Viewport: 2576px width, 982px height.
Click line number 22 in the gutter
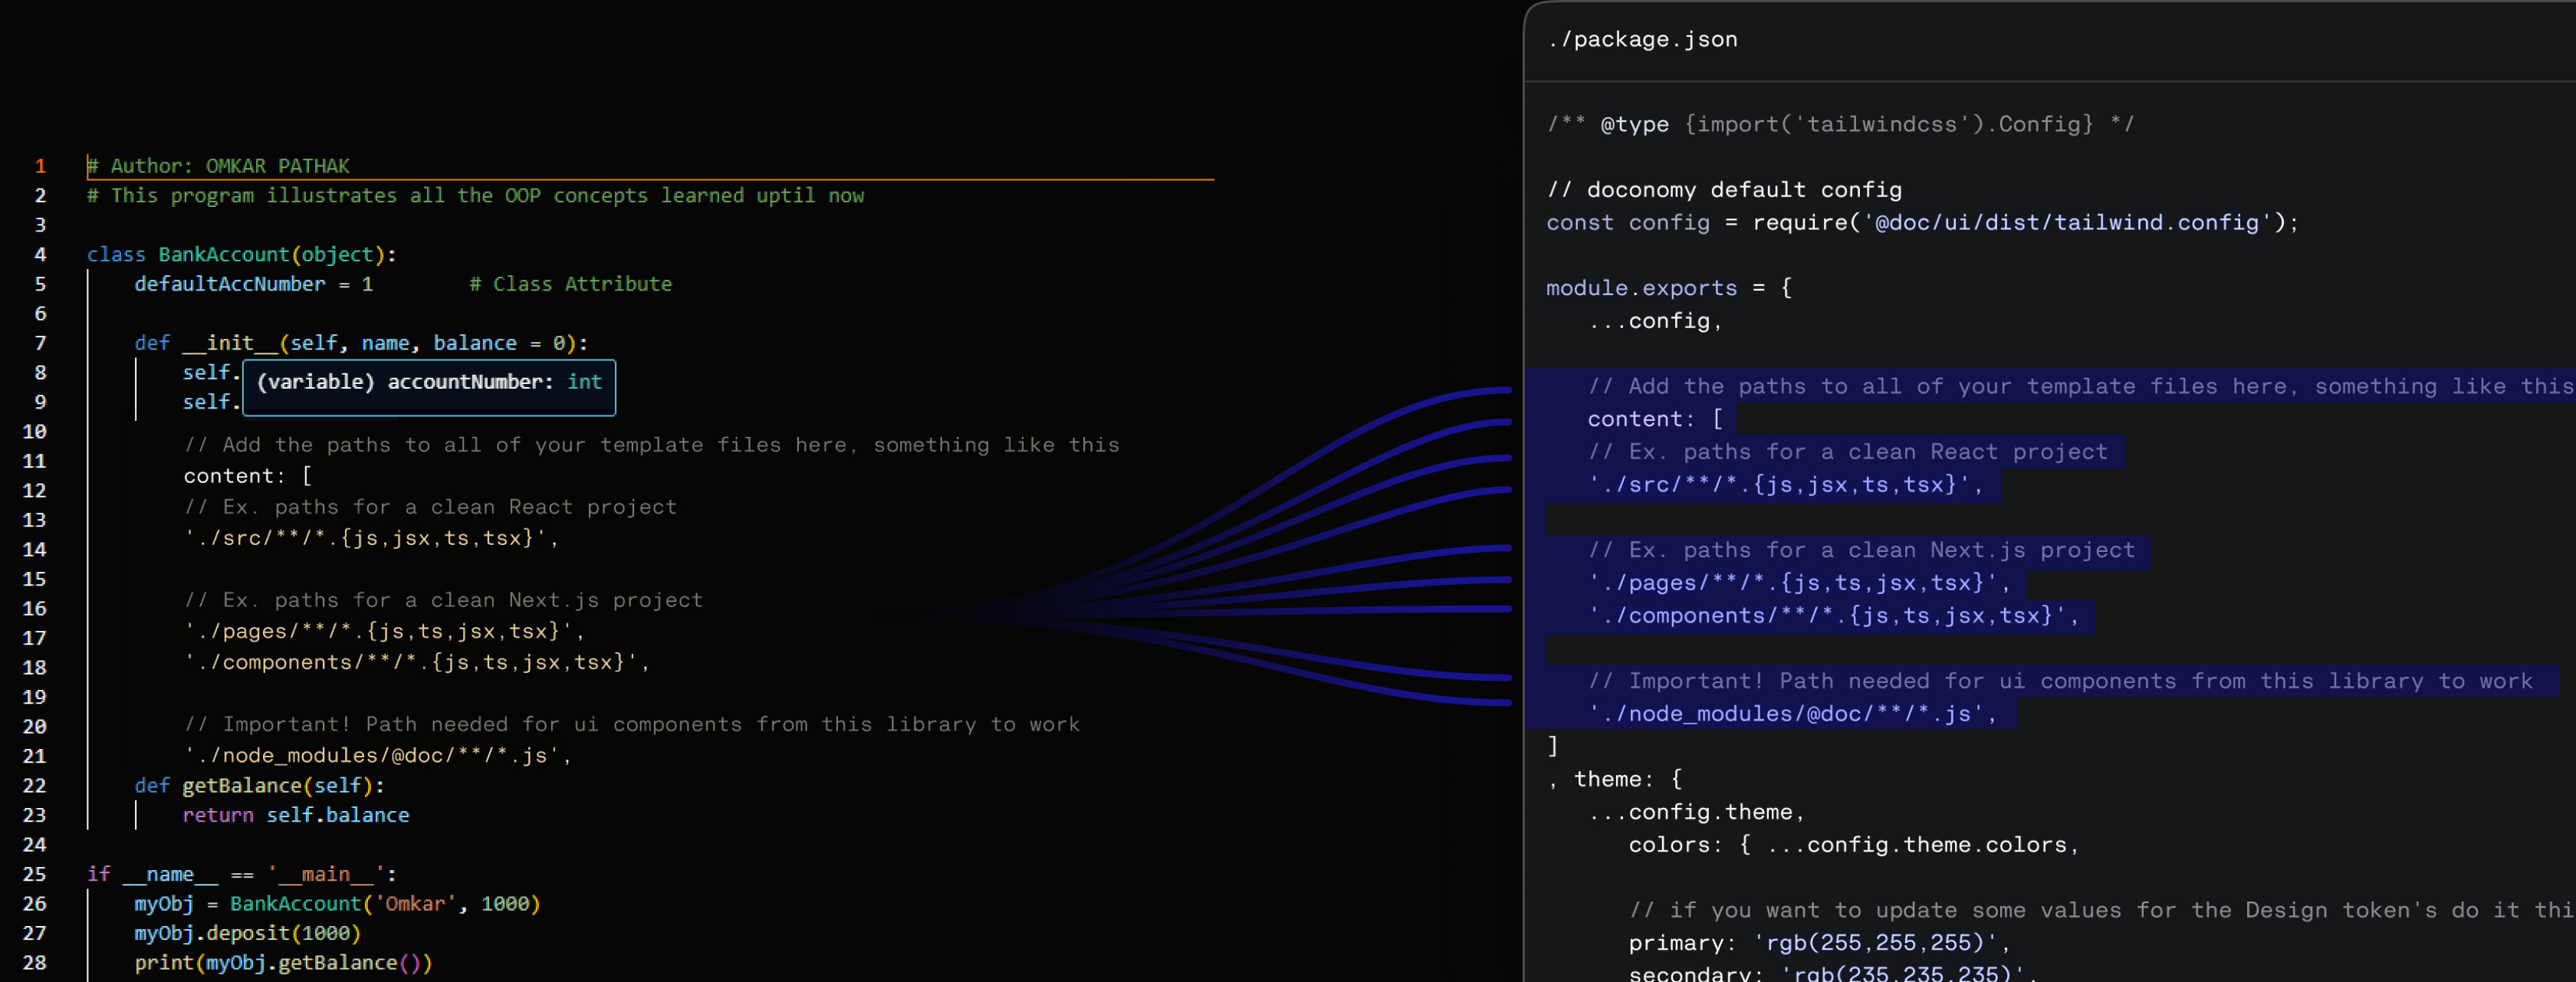tap(35, 786)
